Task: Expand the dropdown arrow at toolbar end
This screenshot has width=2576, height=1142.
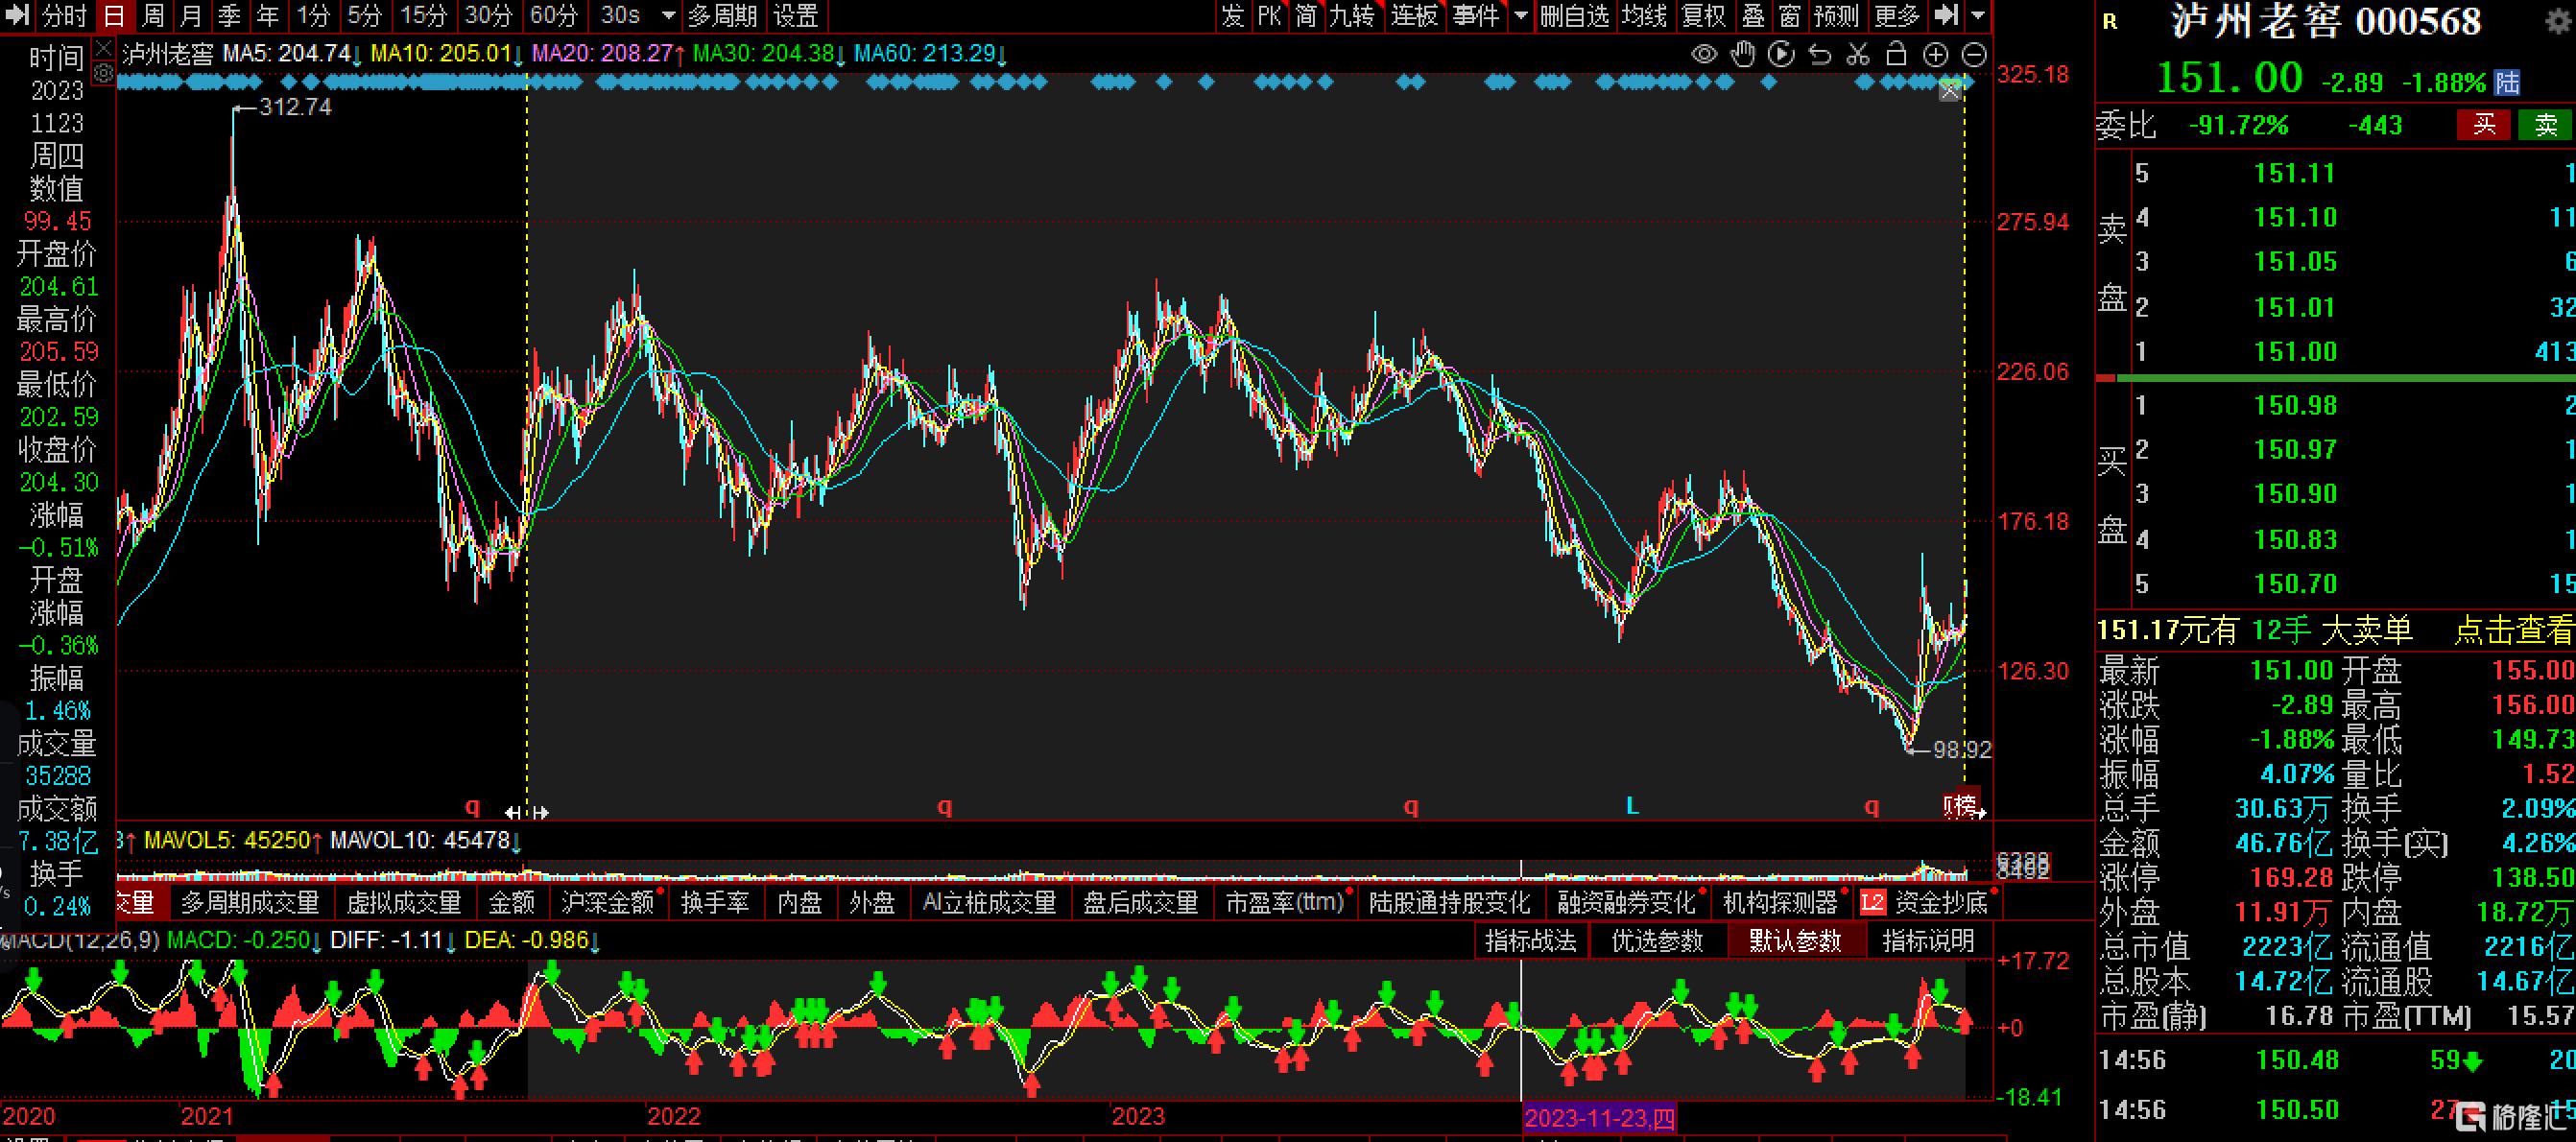Action: [x=1978, y=16]
